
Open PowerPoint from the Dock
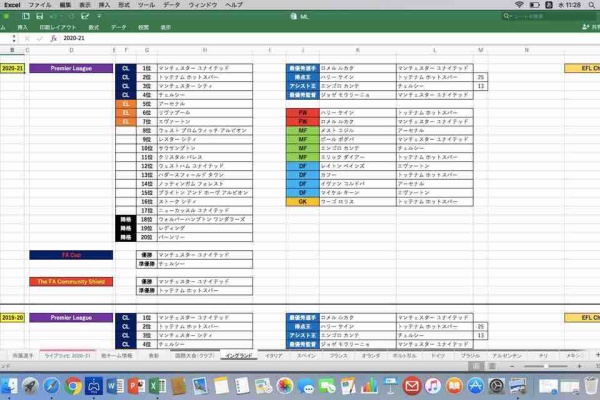136,386
